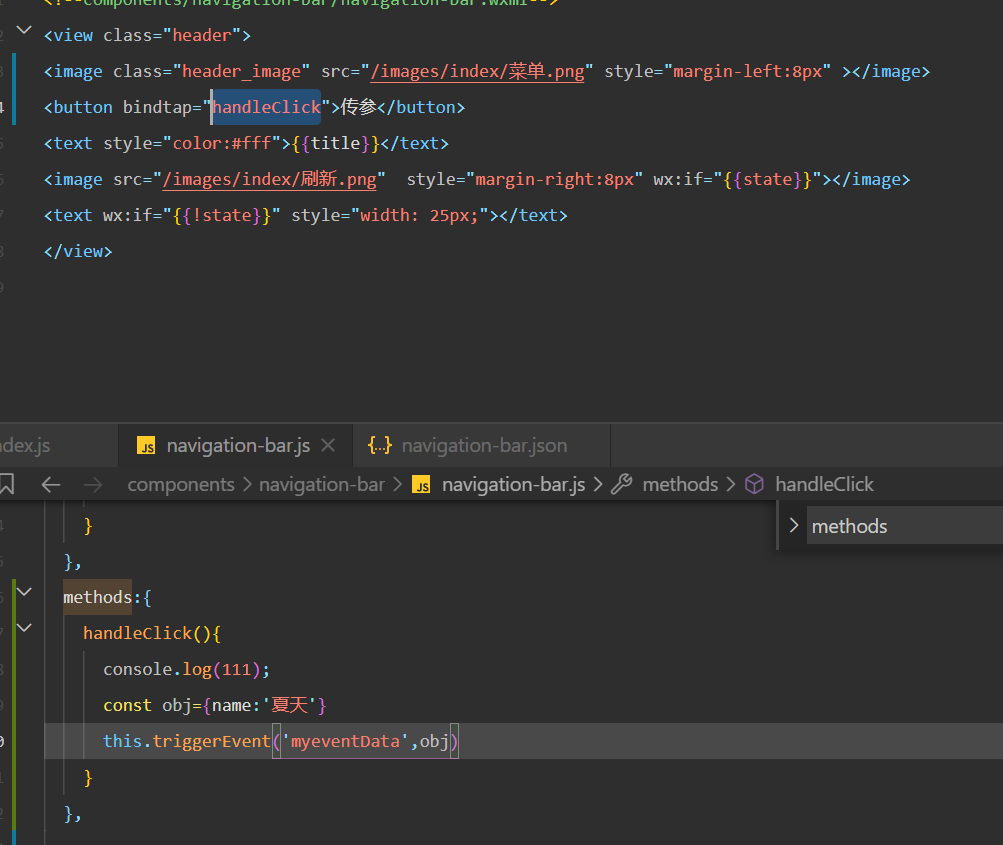Select the methods item in outline popup
The width and height of the screenshot is (1003, 845).
[904, 526]
